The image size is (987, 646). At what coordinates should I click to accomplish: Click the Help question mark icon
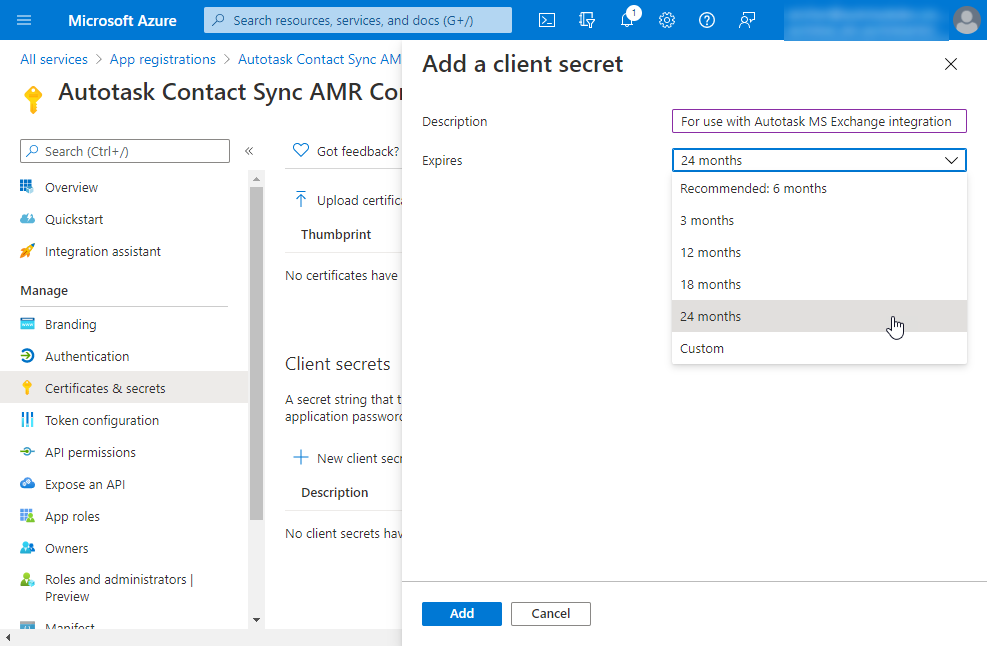[x=707, y=20]
